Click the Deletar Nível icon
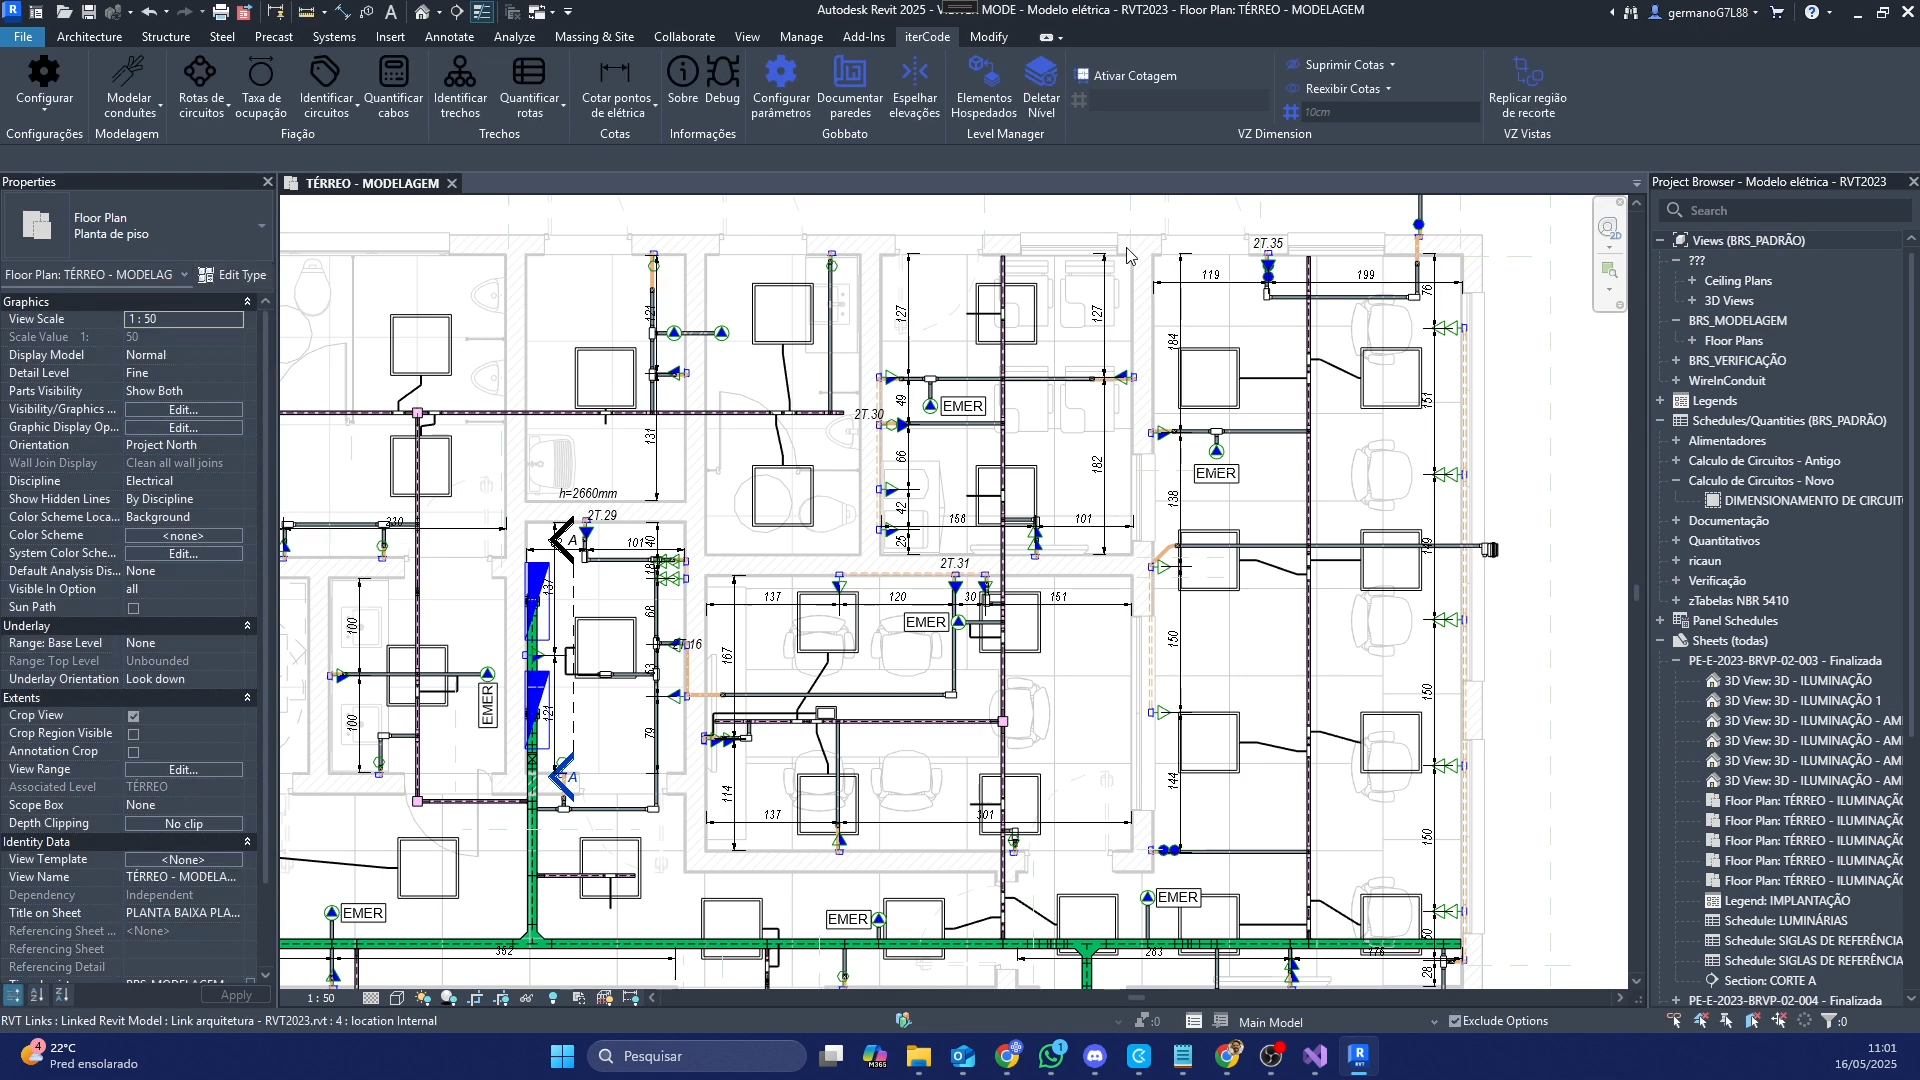The width and height of the screenshot is (1920, 1080). pyautogui.click(x=1040, y=73)
